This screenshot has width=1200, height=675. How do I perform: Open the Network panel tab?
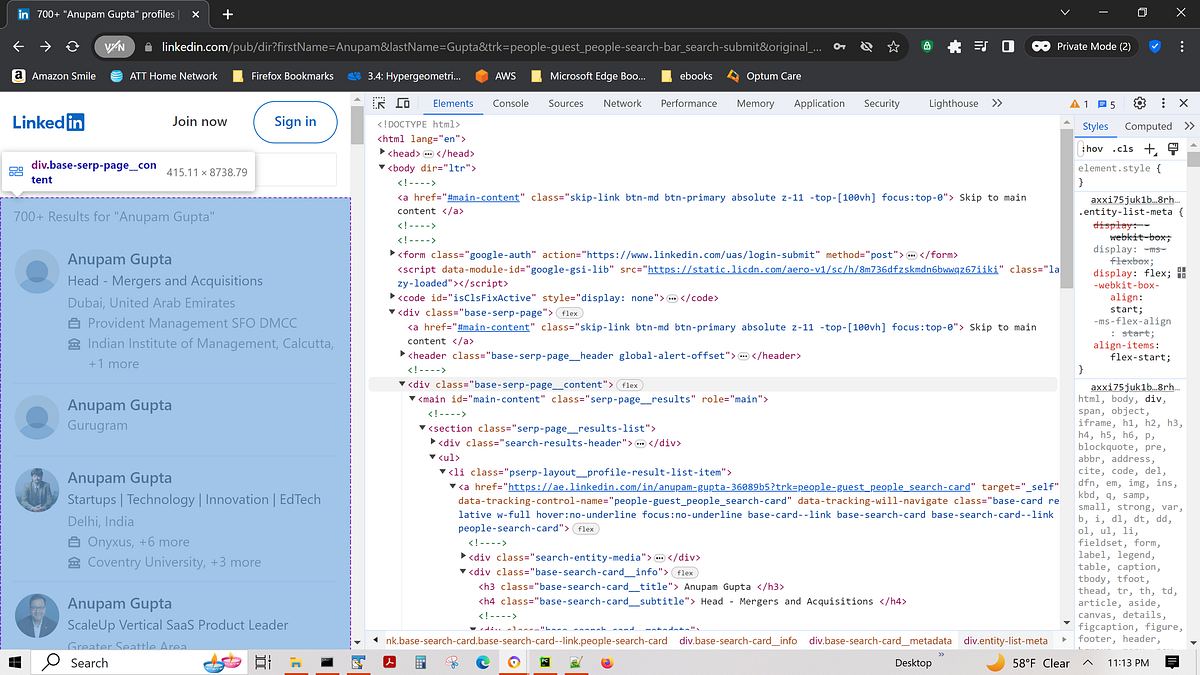[622, 103]
